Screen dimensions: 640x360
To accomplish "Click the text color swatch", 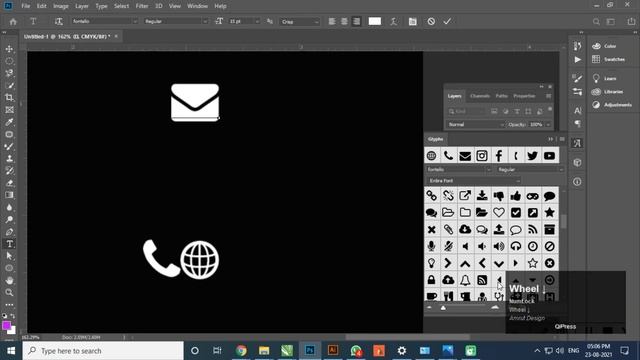I will 375,21.
